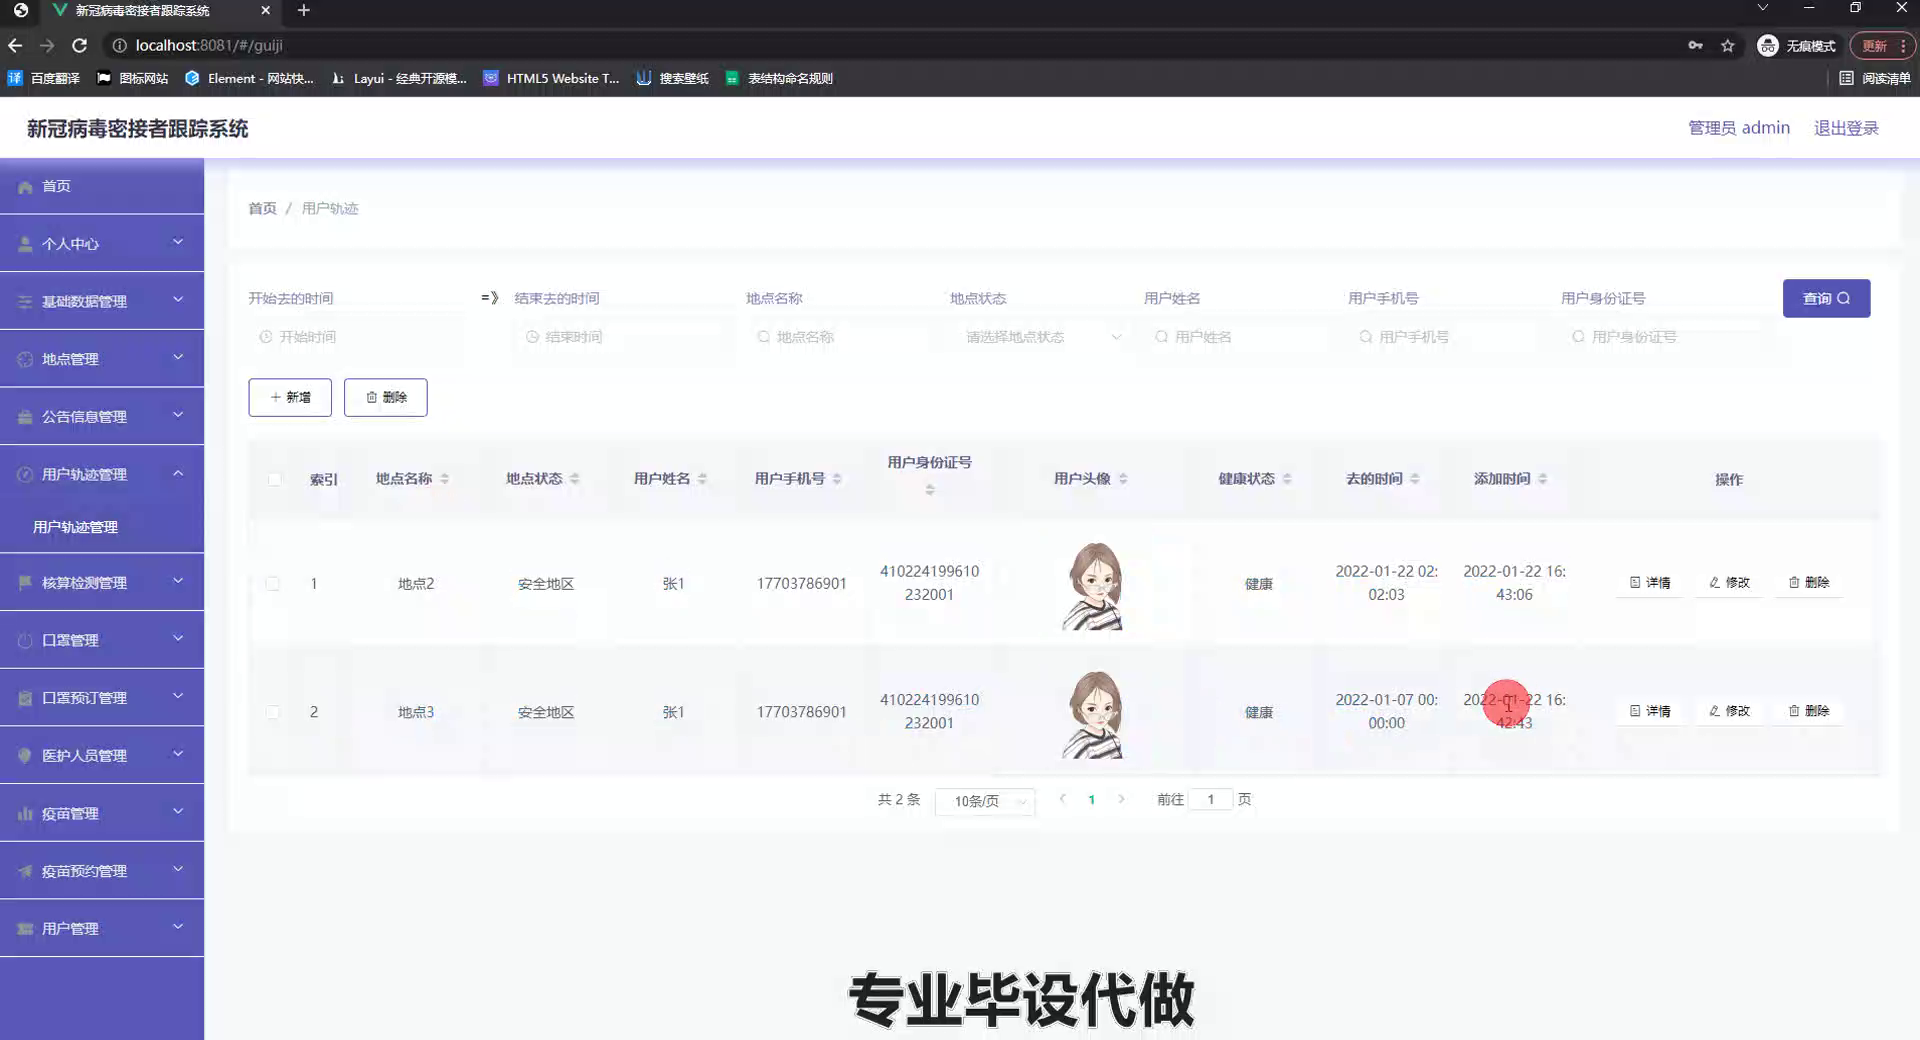Expand the 公告信息管理 sidebar menu
Image resolution: width=1920 pixels, height=1040 pixels.
click(102, 416)
